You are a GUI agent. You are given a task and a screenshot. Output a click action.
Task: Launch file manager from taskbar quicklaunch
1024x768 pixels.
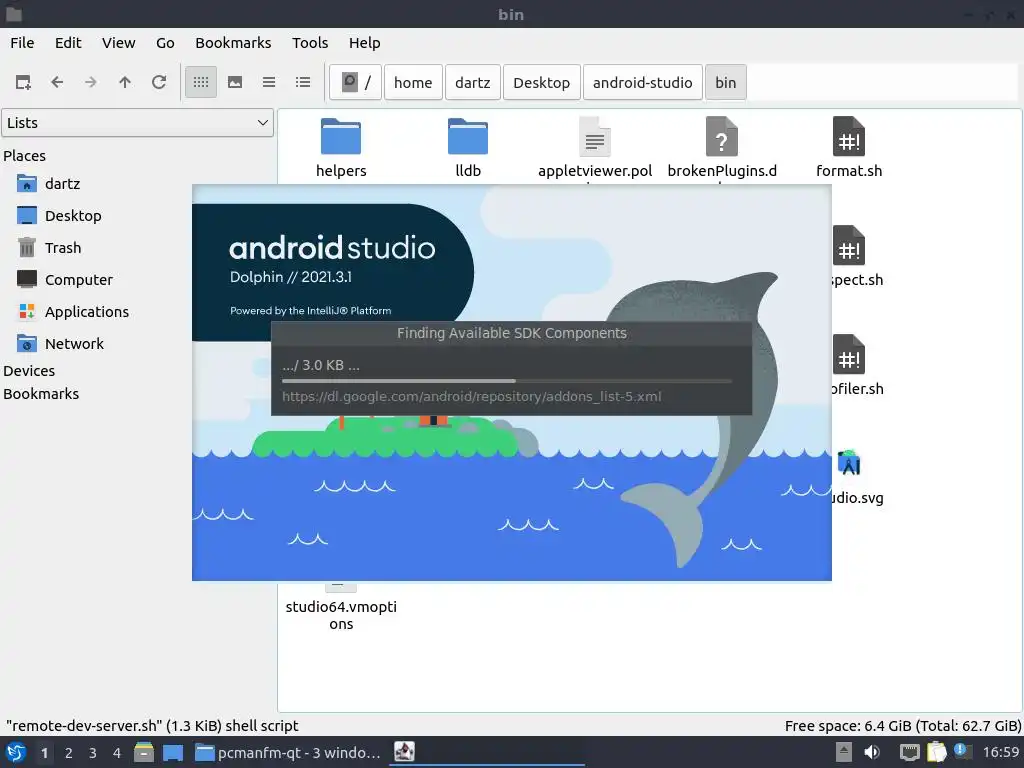[144, 752]
